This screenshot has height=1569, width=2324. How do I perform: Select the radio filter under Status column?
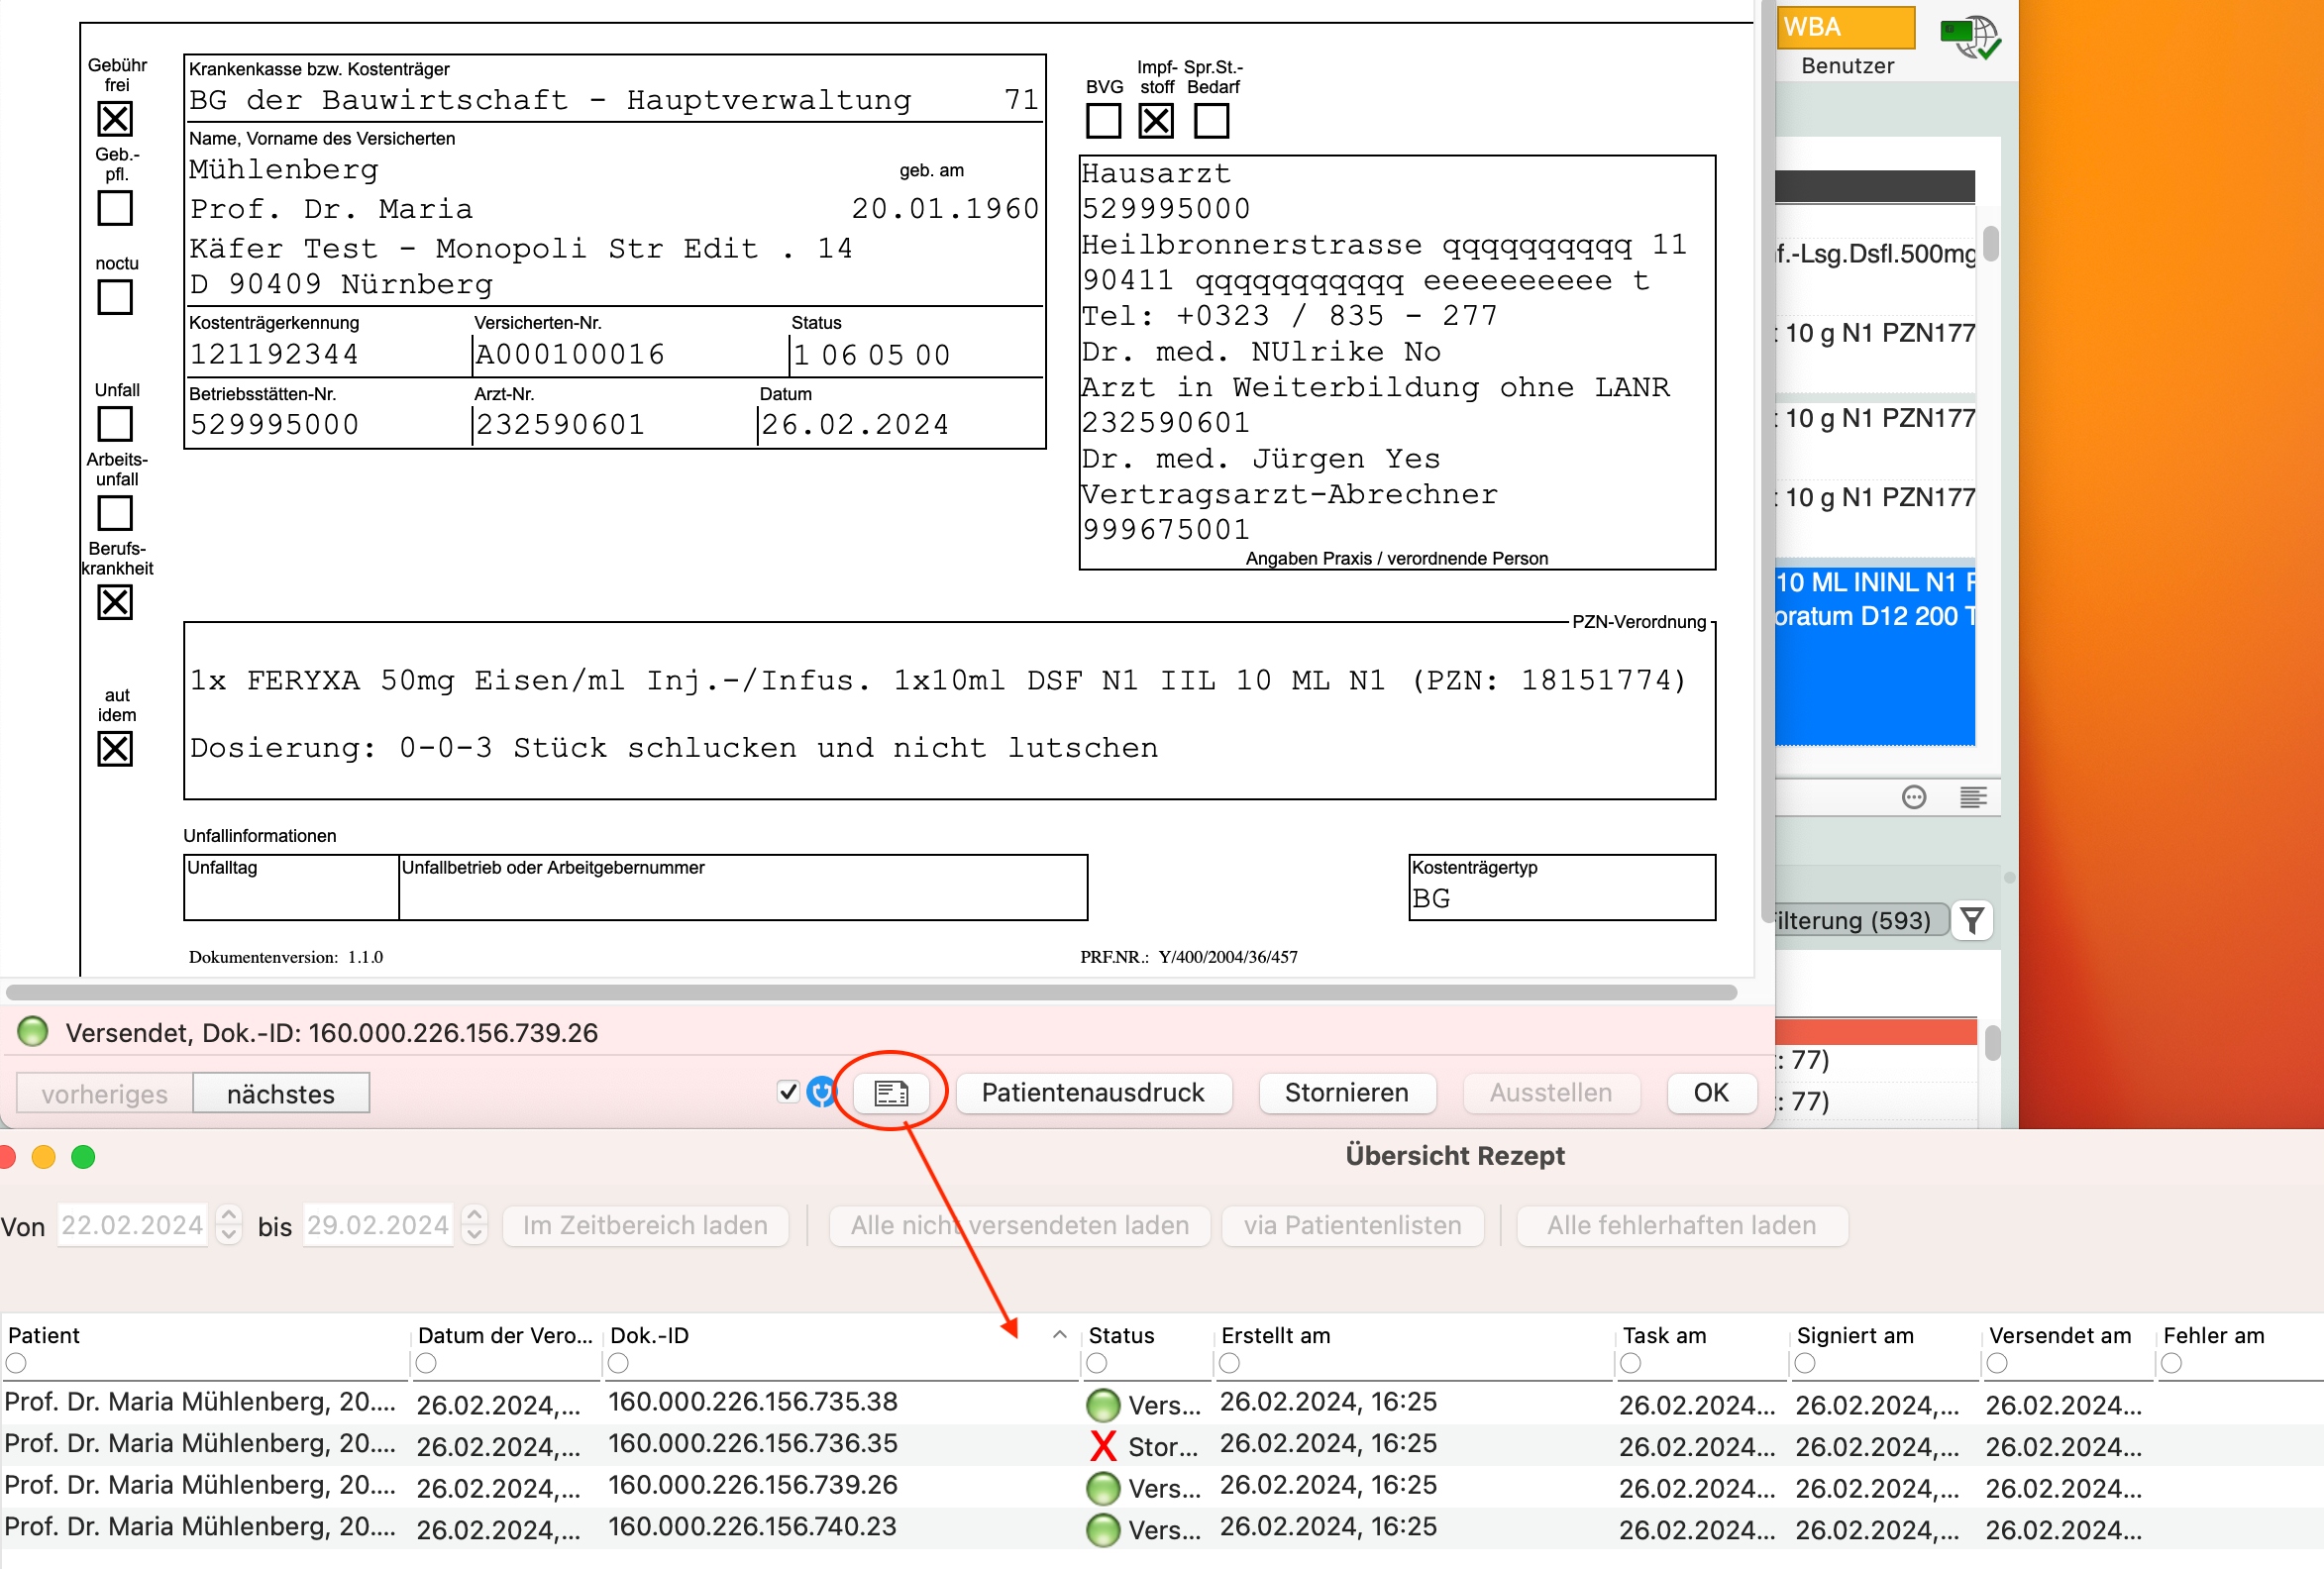pos(1097,1363)
